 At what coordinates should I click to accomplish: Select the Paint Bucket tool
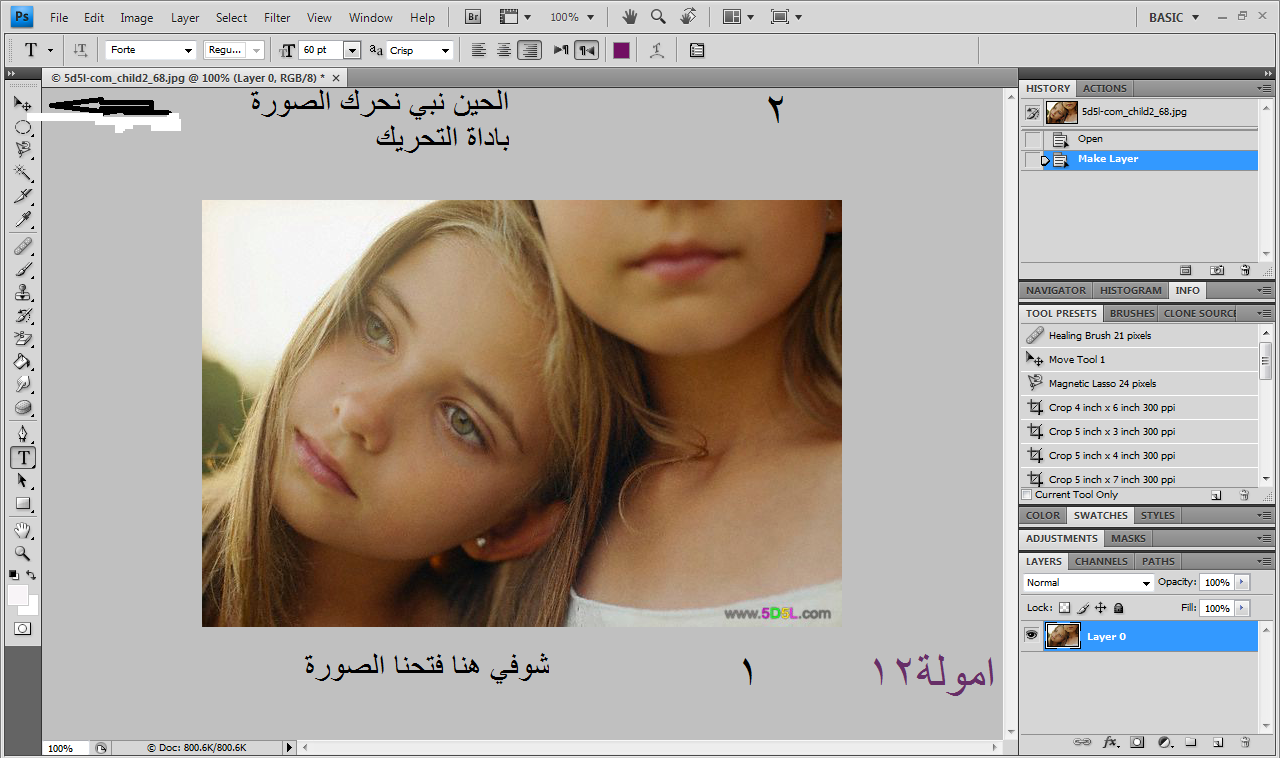[x=22, y=362]
